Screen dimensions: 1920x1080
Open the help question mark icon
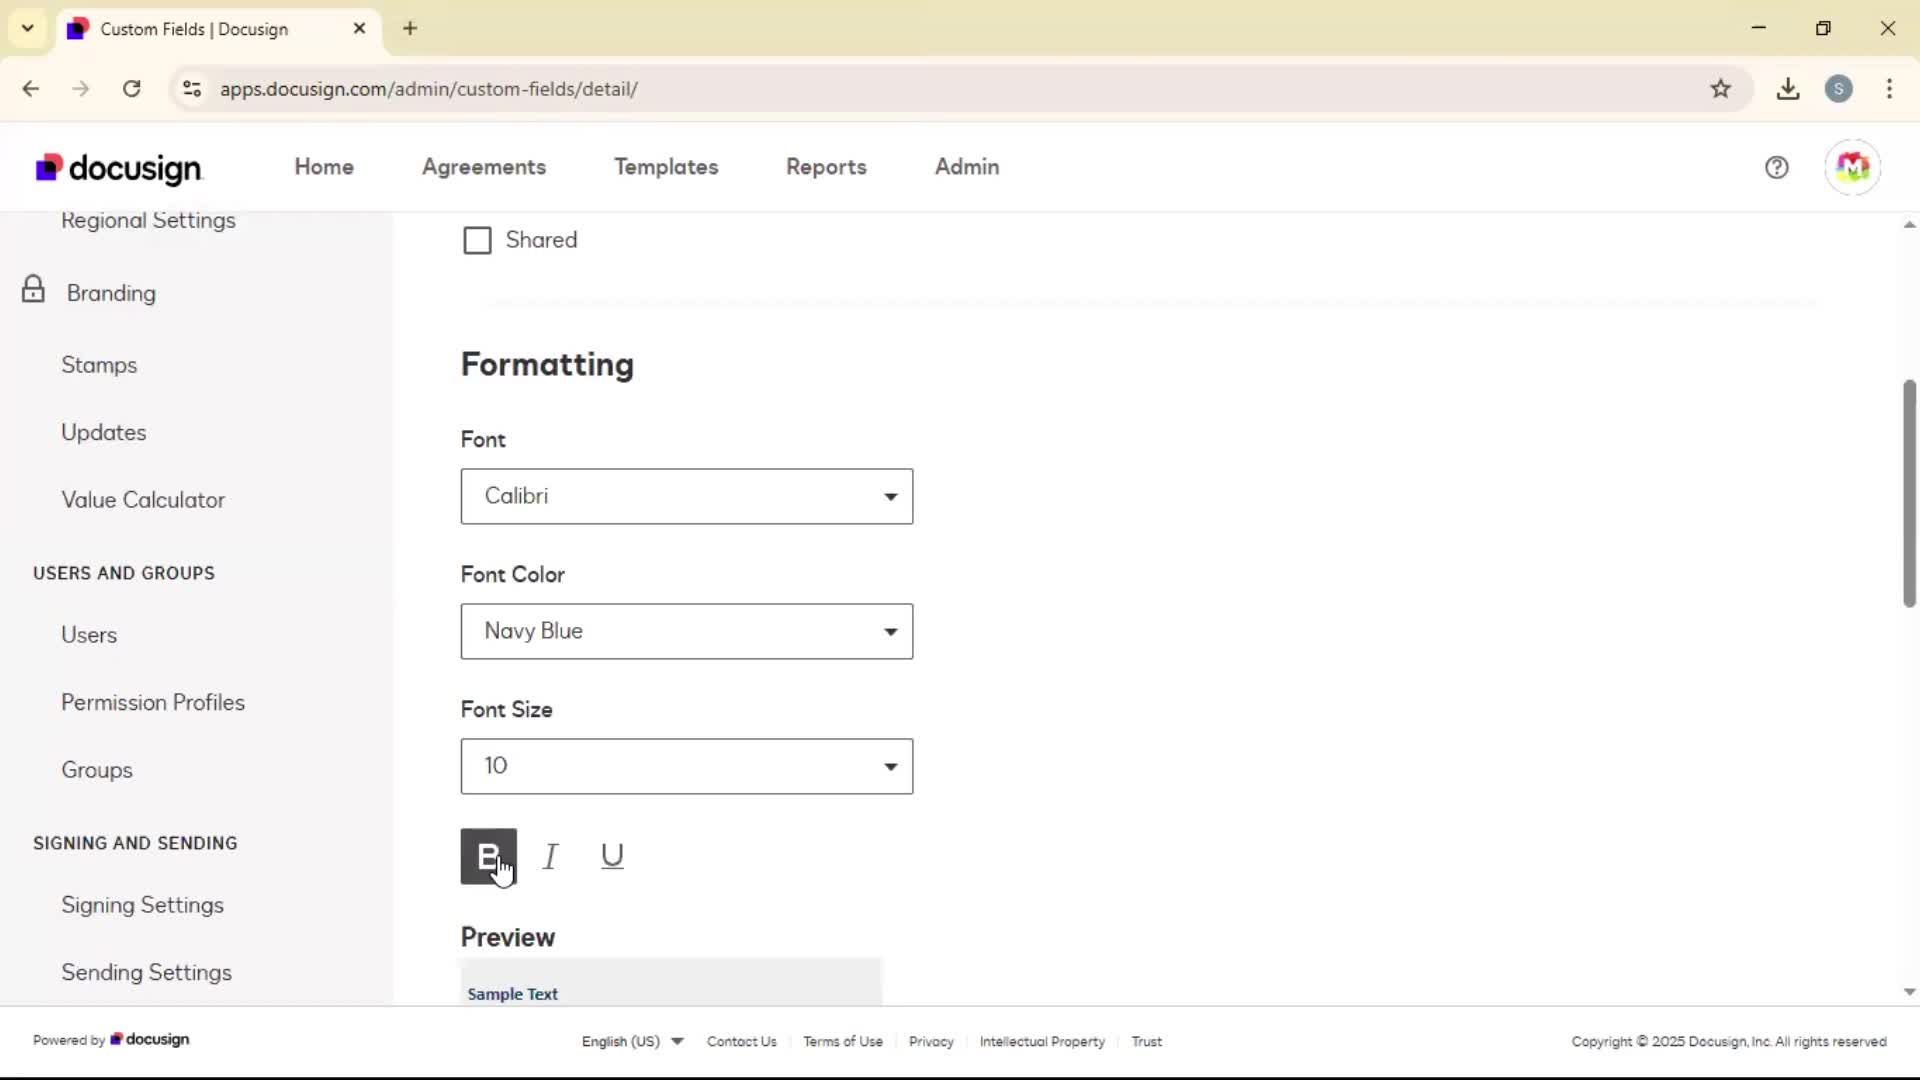click(1776, 167)
